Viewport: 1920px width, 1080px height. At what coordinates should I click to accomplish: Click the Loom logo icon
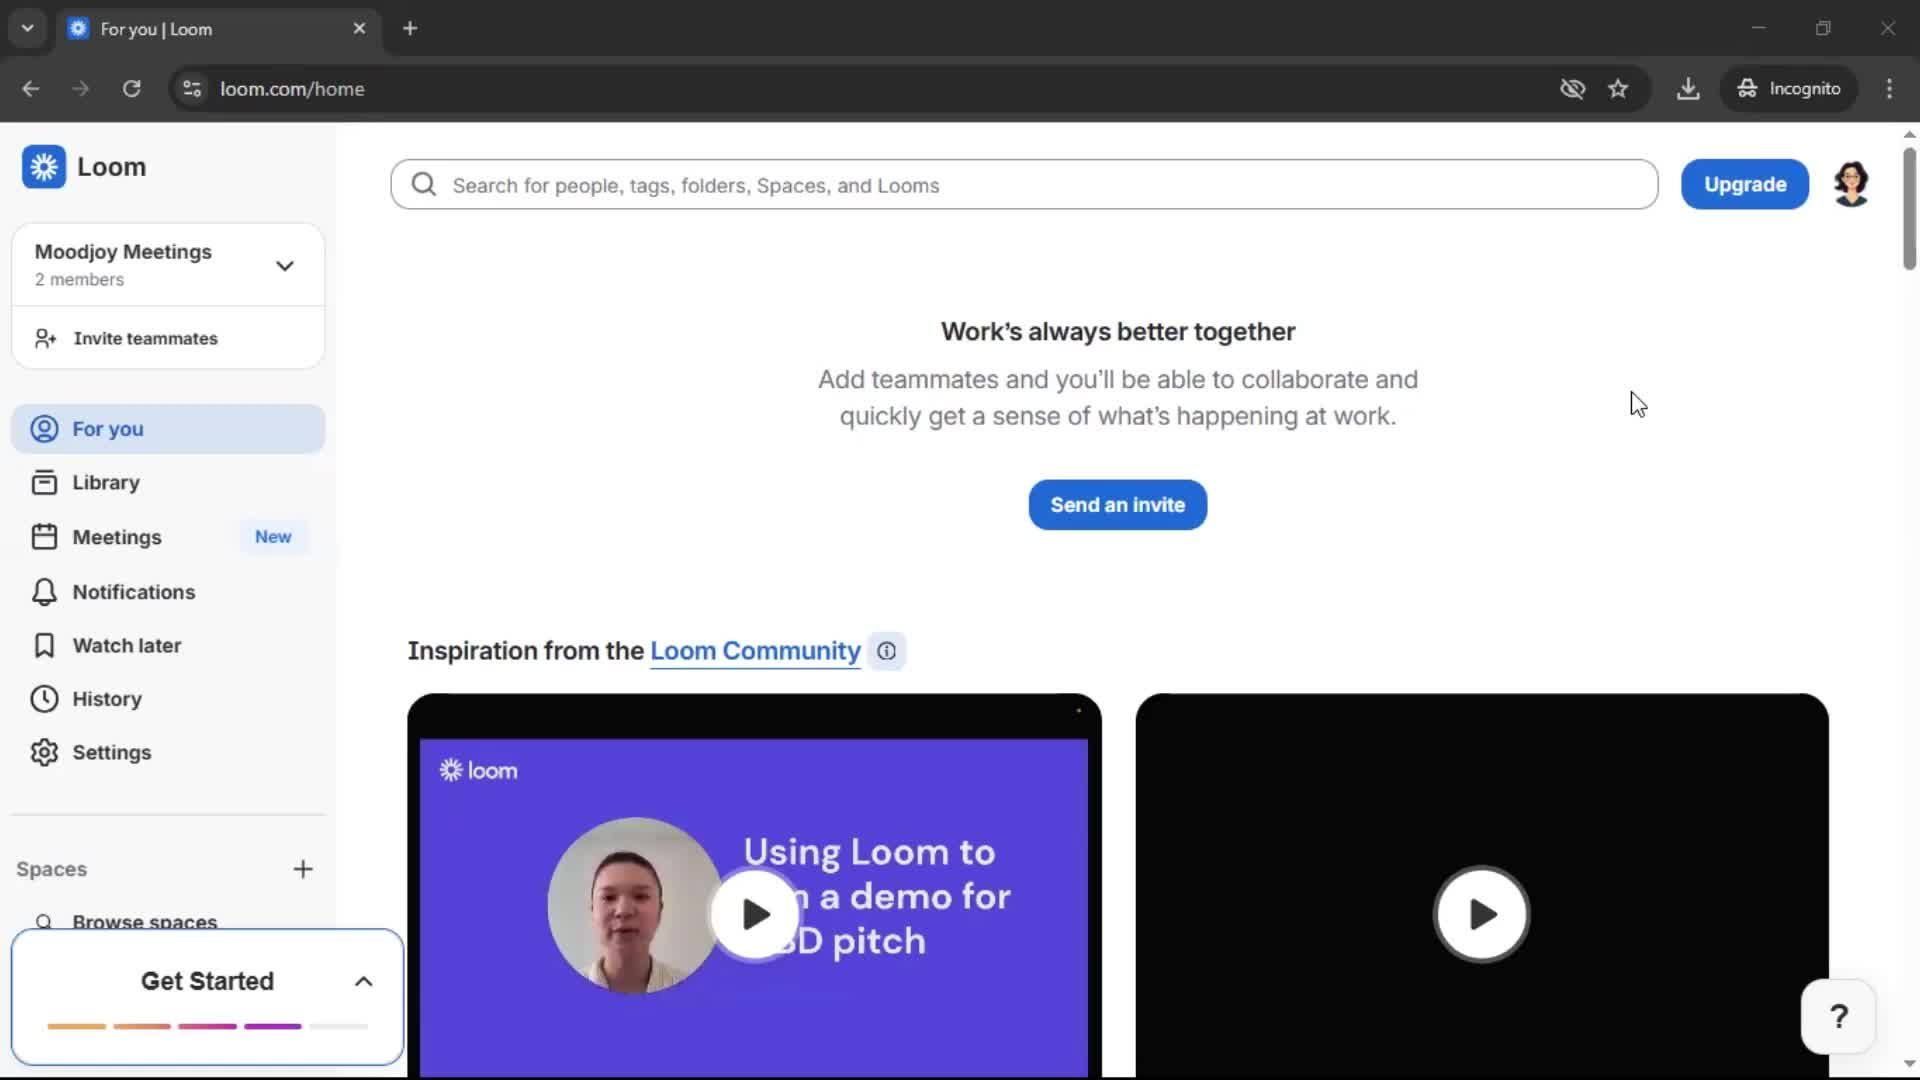[x=44, y=167]
